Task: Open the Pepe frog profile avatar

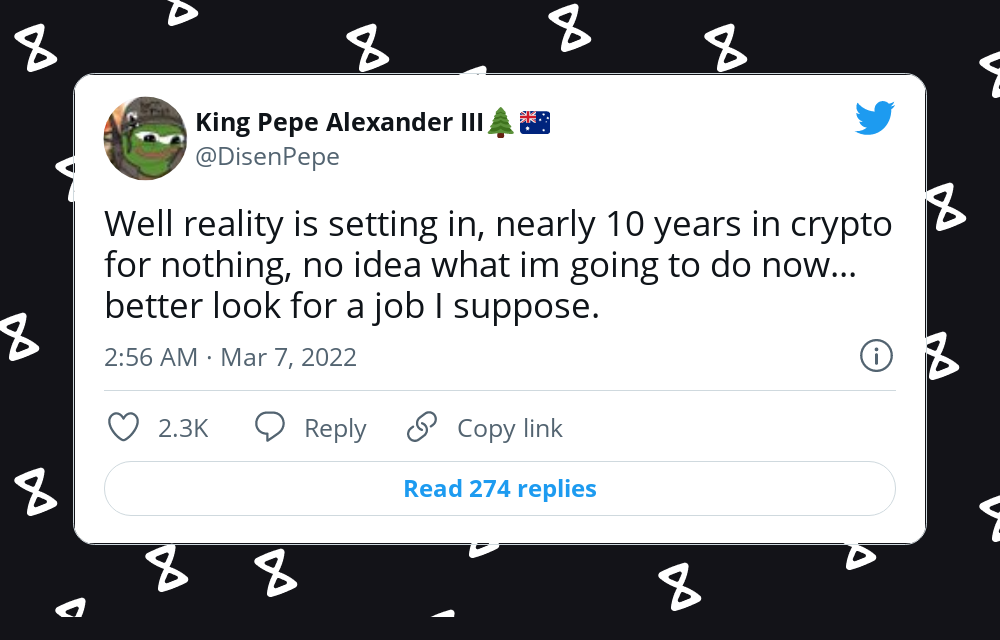Action: [145, 139]
